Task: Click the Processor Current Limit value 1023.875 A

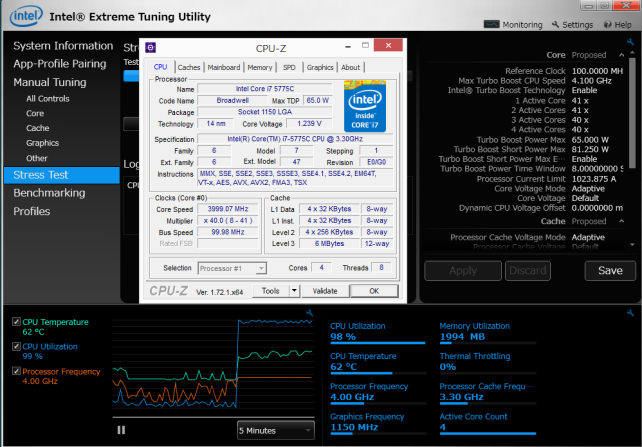Action: pyautogui.click(x=594, y=179)
